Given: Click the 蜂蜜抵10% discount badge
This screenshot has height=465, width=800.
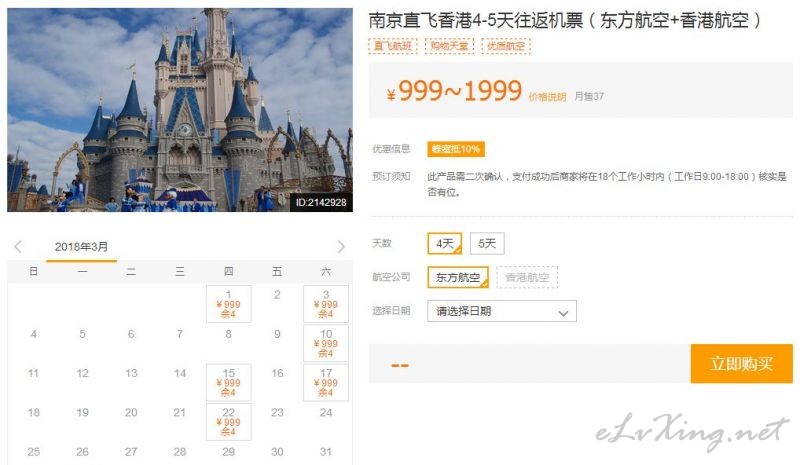Looking at the screenshot, I should coord(456,149).
